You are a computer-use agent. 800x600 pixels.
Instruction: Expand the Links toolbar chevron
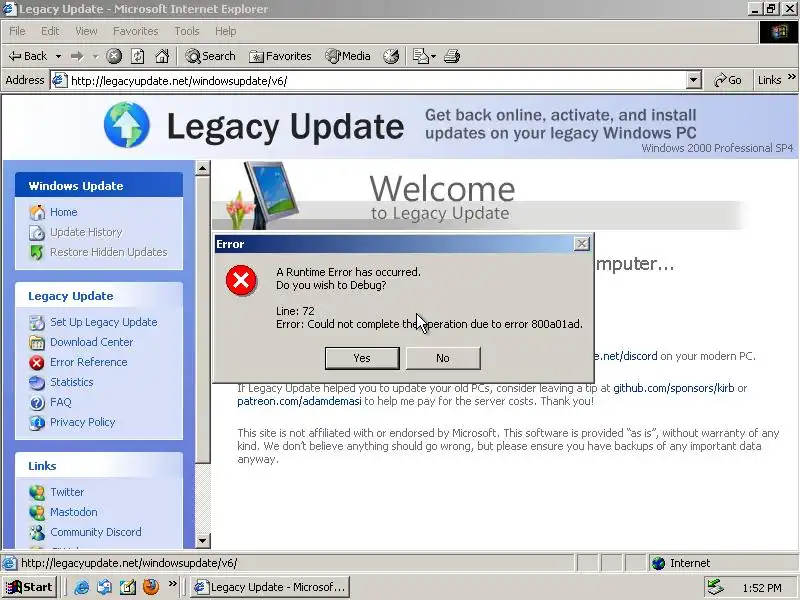point(791,77)
